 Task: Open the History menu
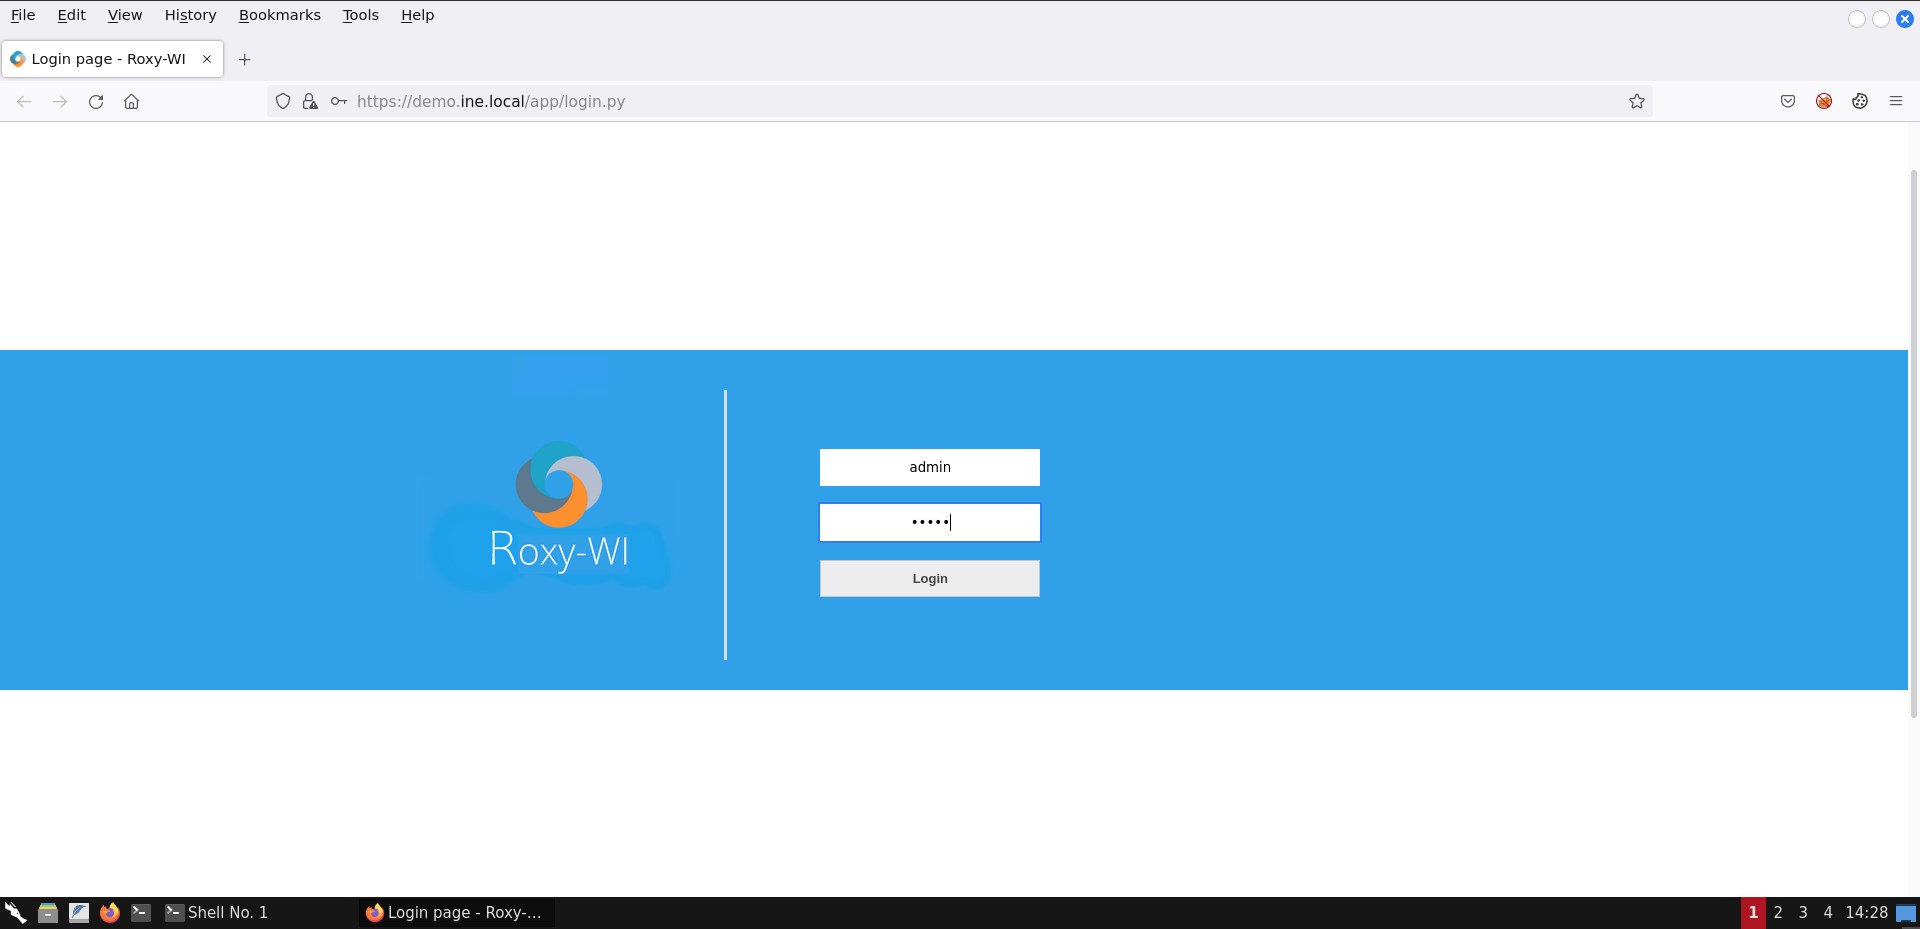pyautogui.click(x=190, y=15)
